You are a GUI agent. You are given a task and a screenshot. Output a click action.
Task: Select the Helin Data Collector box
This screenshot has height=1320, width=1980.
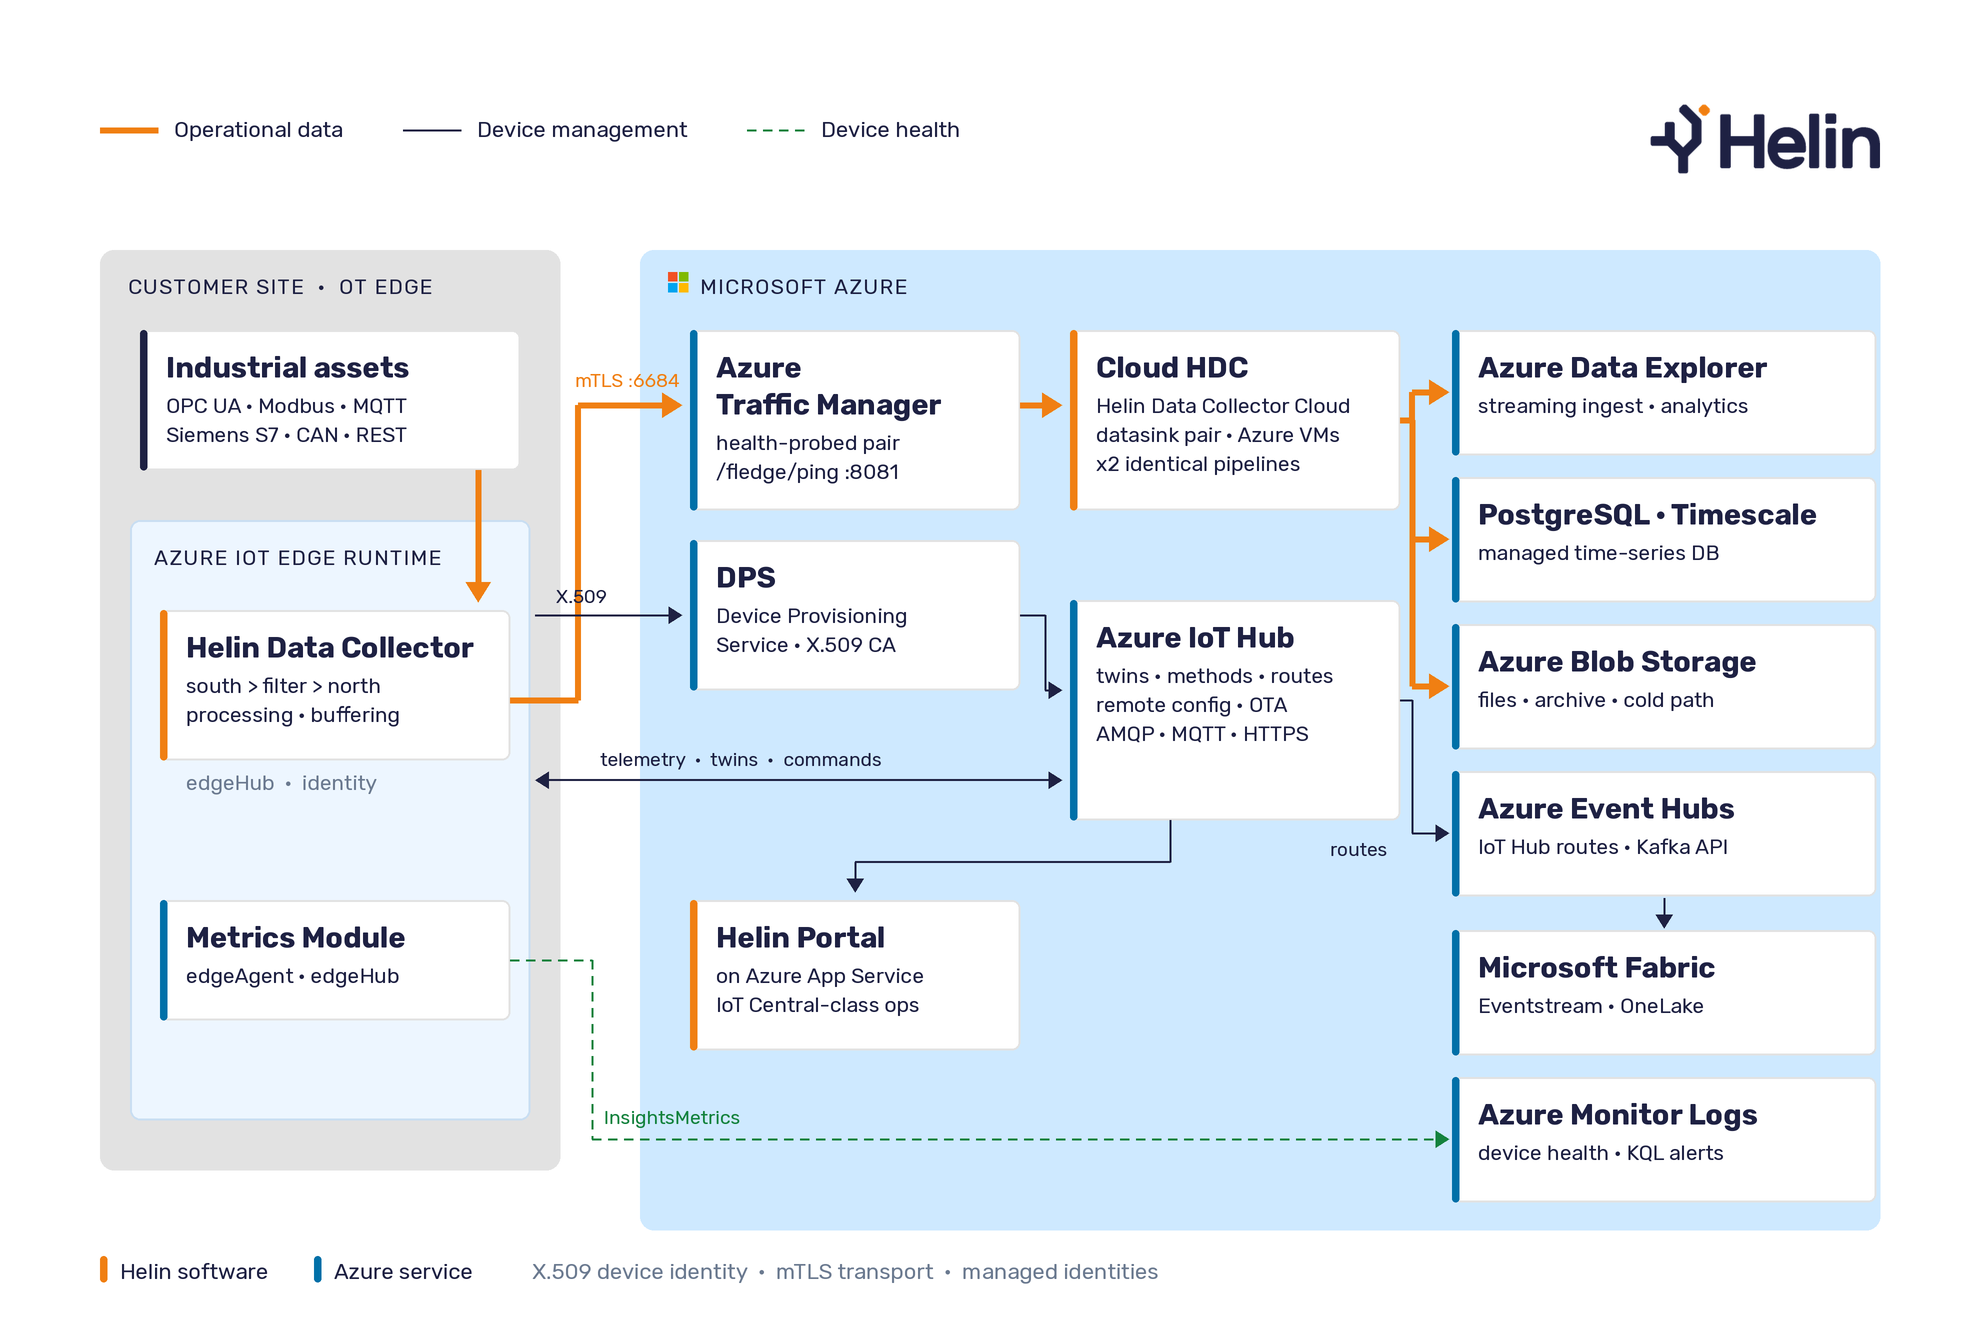tap(335, 685)
